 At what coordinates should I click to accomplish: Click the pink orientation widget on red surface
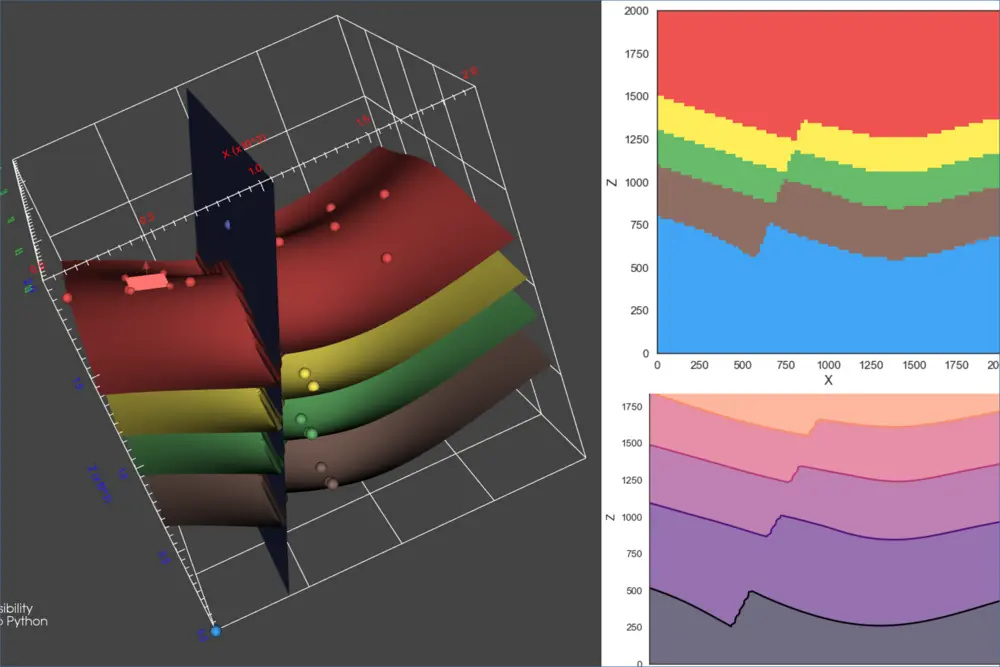(x=147, y=283)
